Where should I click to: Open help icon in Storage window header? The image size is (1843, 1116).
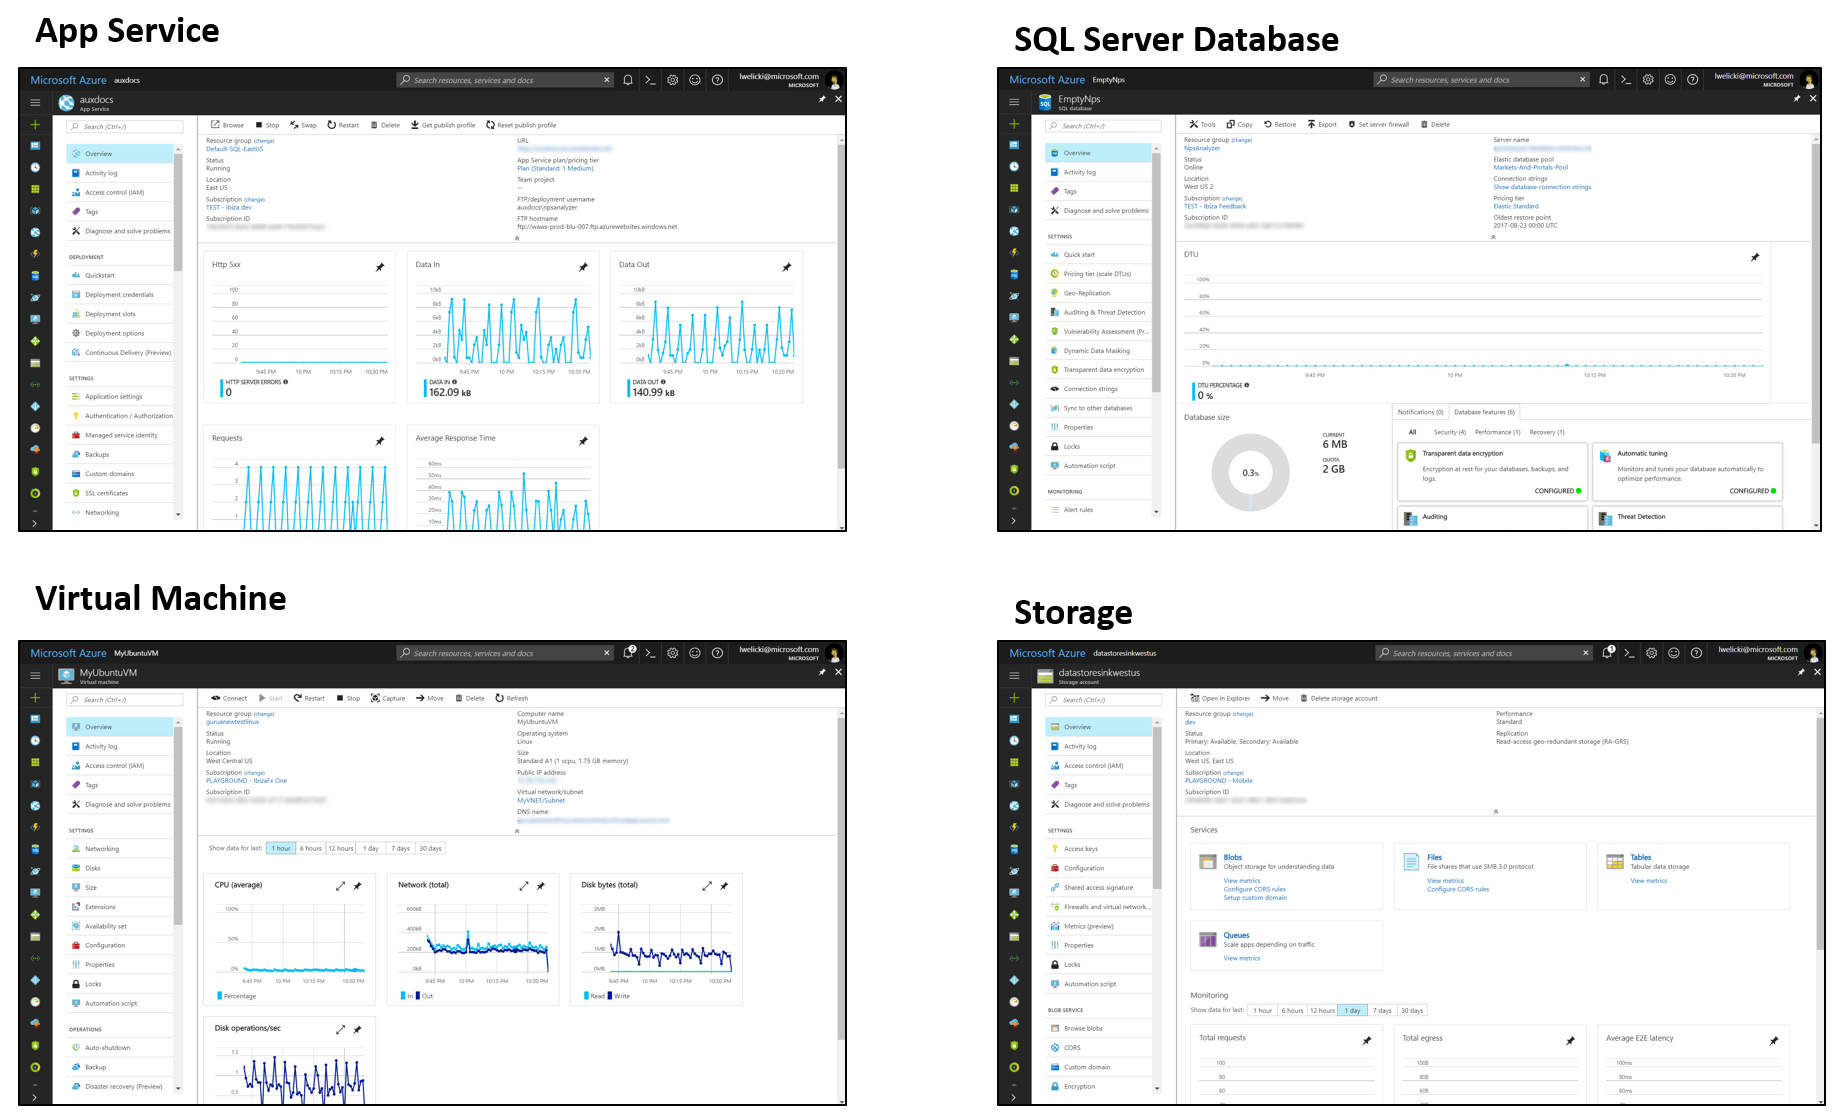point(1696,653)
